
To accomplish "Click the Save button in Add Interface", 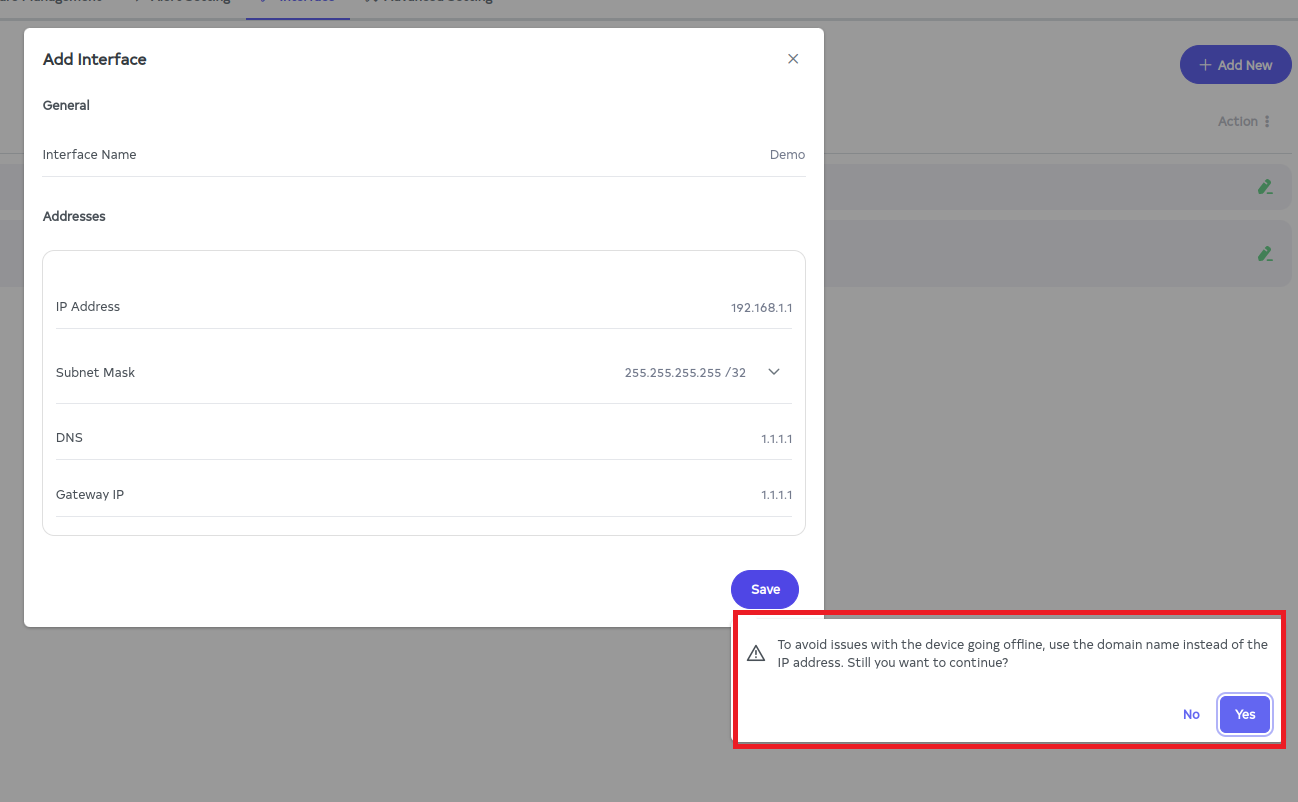I will 764,589.
